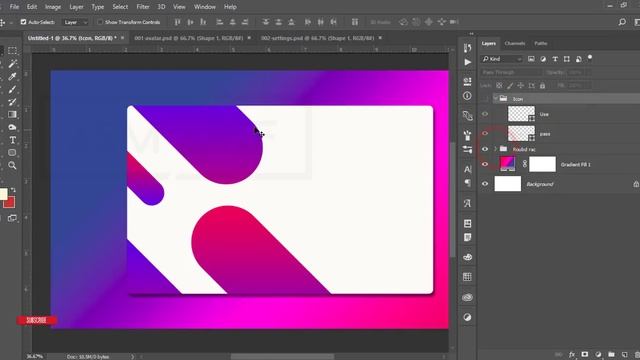Create a new fill or adjustment layer
Viewport: 640px width, 360px height.
[598, 354]
